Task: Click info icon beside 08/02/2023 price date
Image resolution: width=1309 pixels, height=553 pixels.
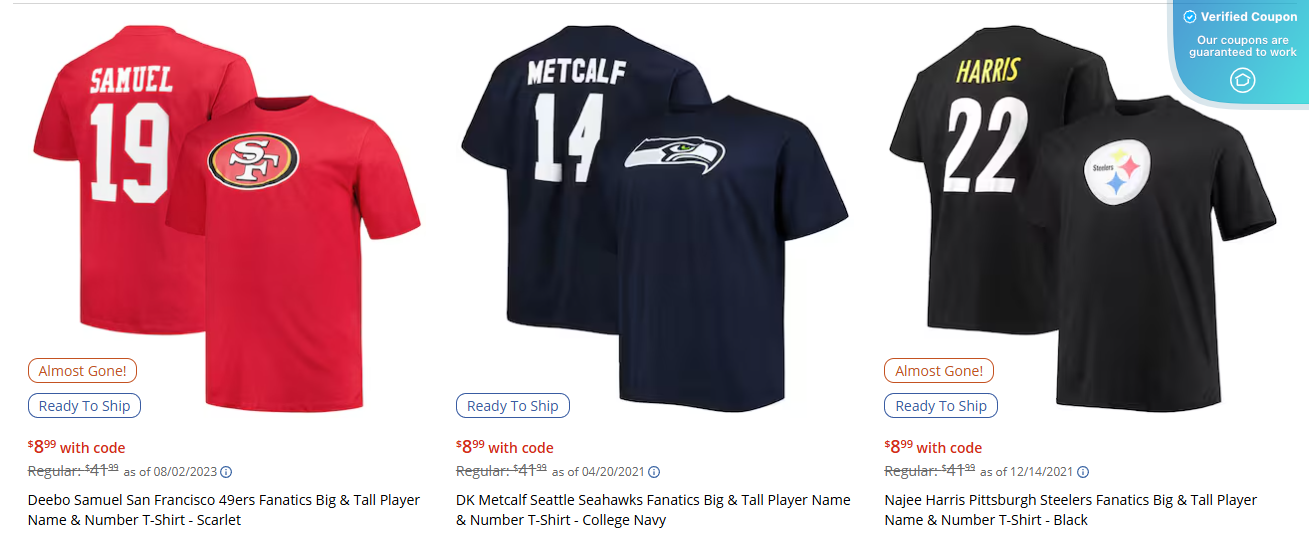Action: [226, 472]
